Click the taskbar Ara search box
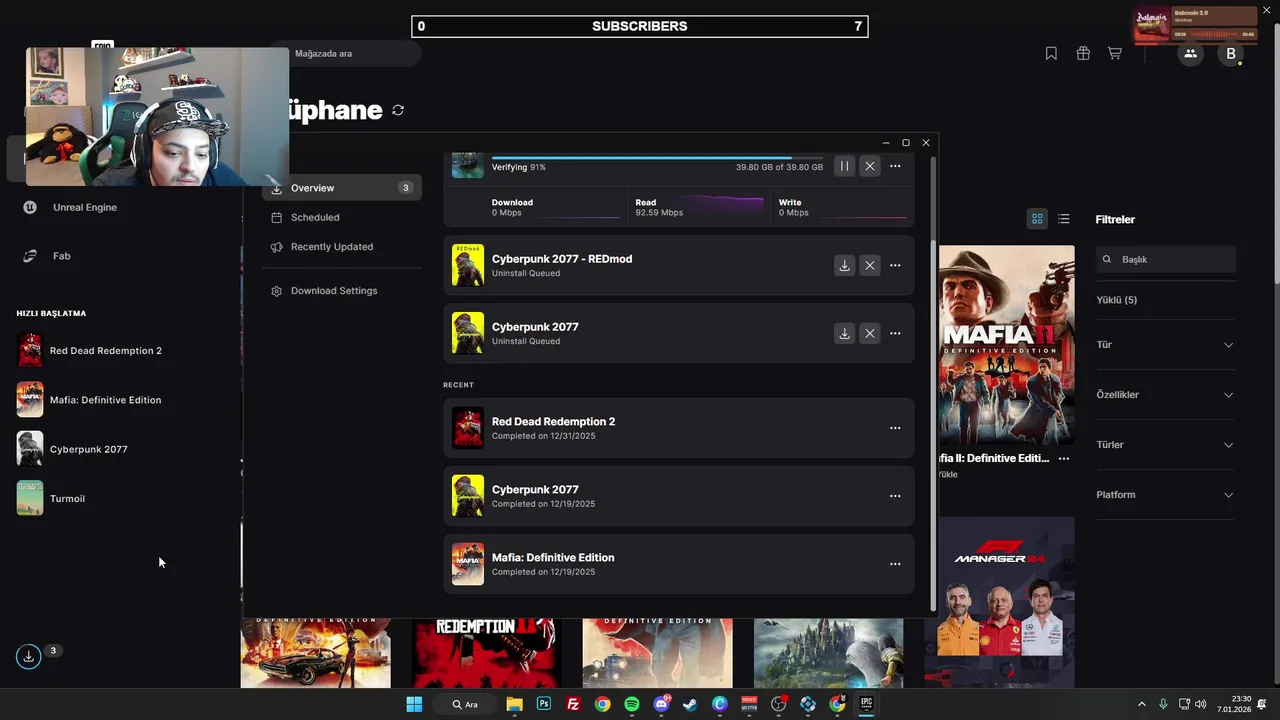The height and width of the screenshot is (720, 1280). point(465,704)
